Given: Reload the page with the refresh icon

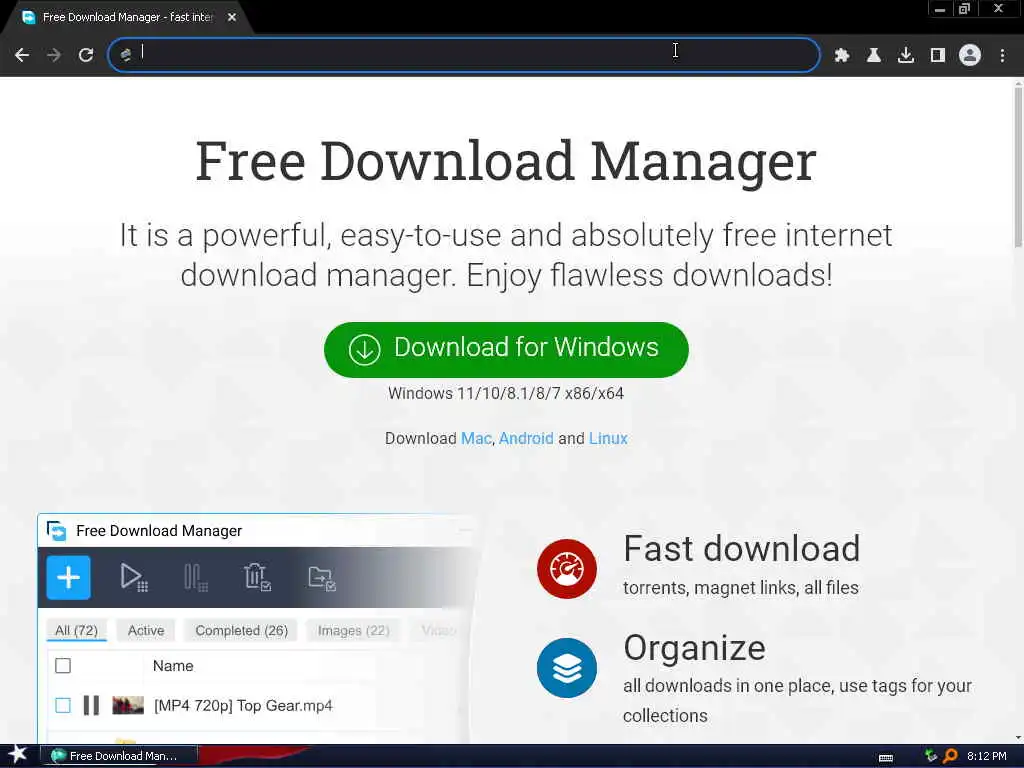Looking at the screenshot, I should (86, 55).
